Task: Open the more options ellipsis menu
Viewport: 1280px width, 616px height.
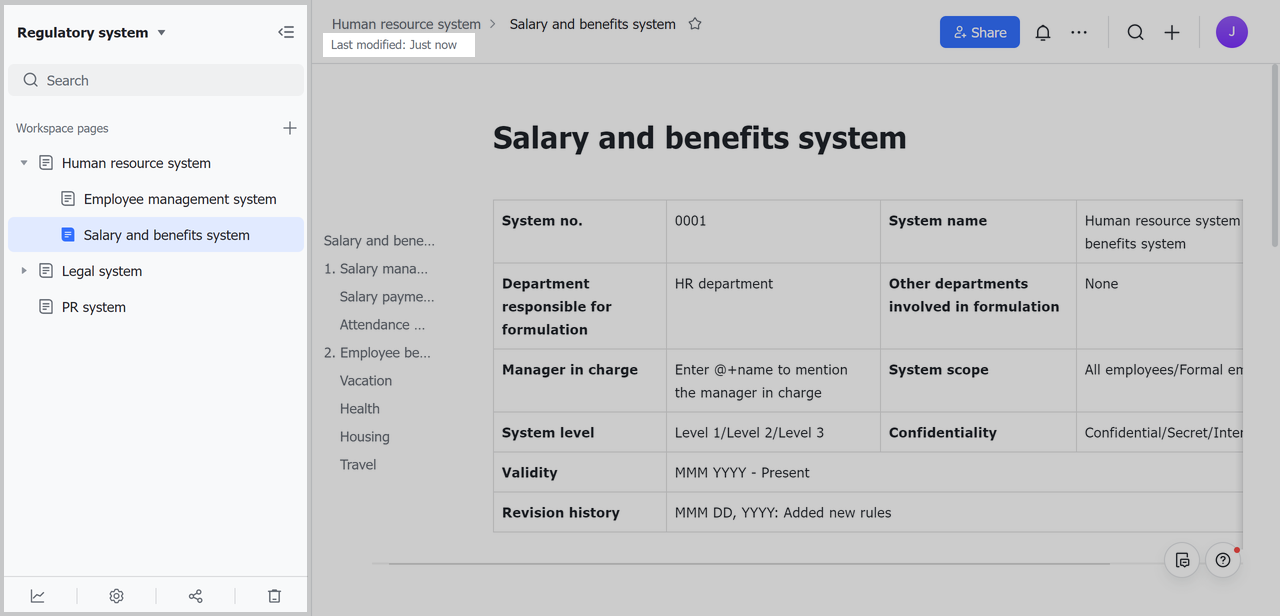Action: click(x=1078, y=32)
